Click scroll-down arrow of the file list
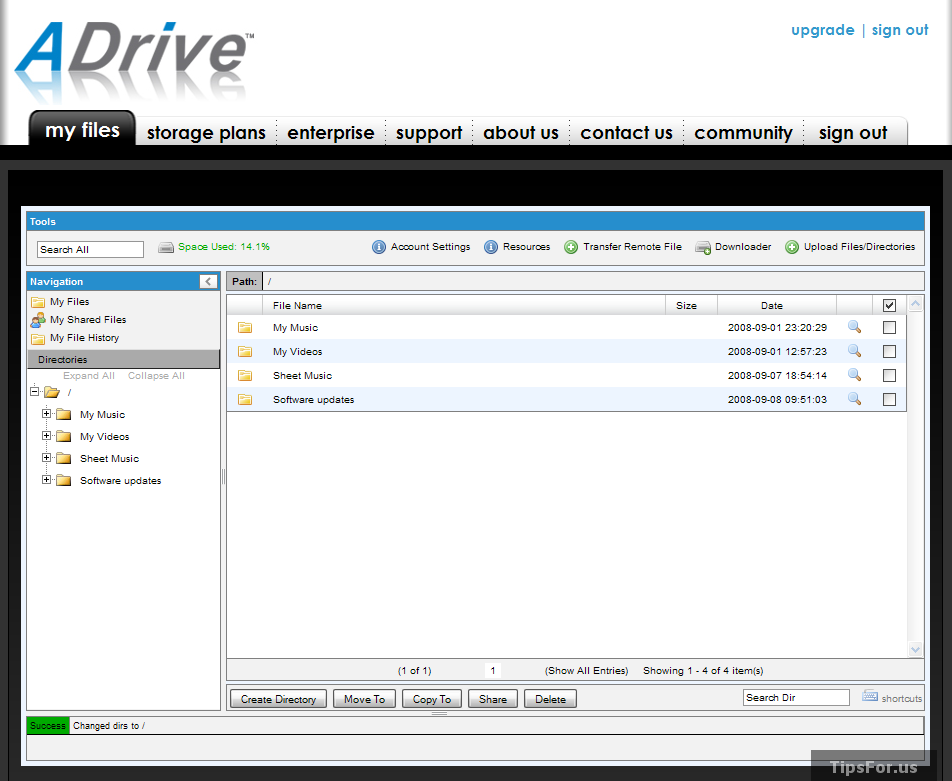 [916, 649]
